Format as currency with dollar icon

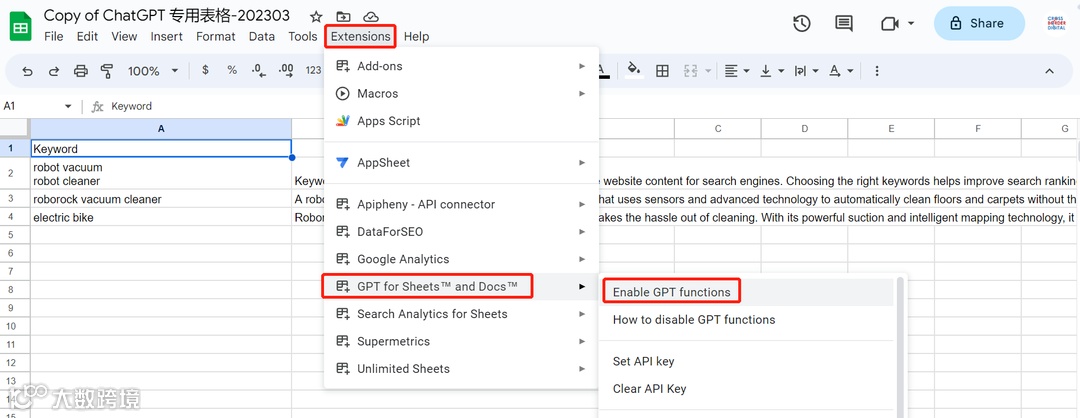pos(205,70)
